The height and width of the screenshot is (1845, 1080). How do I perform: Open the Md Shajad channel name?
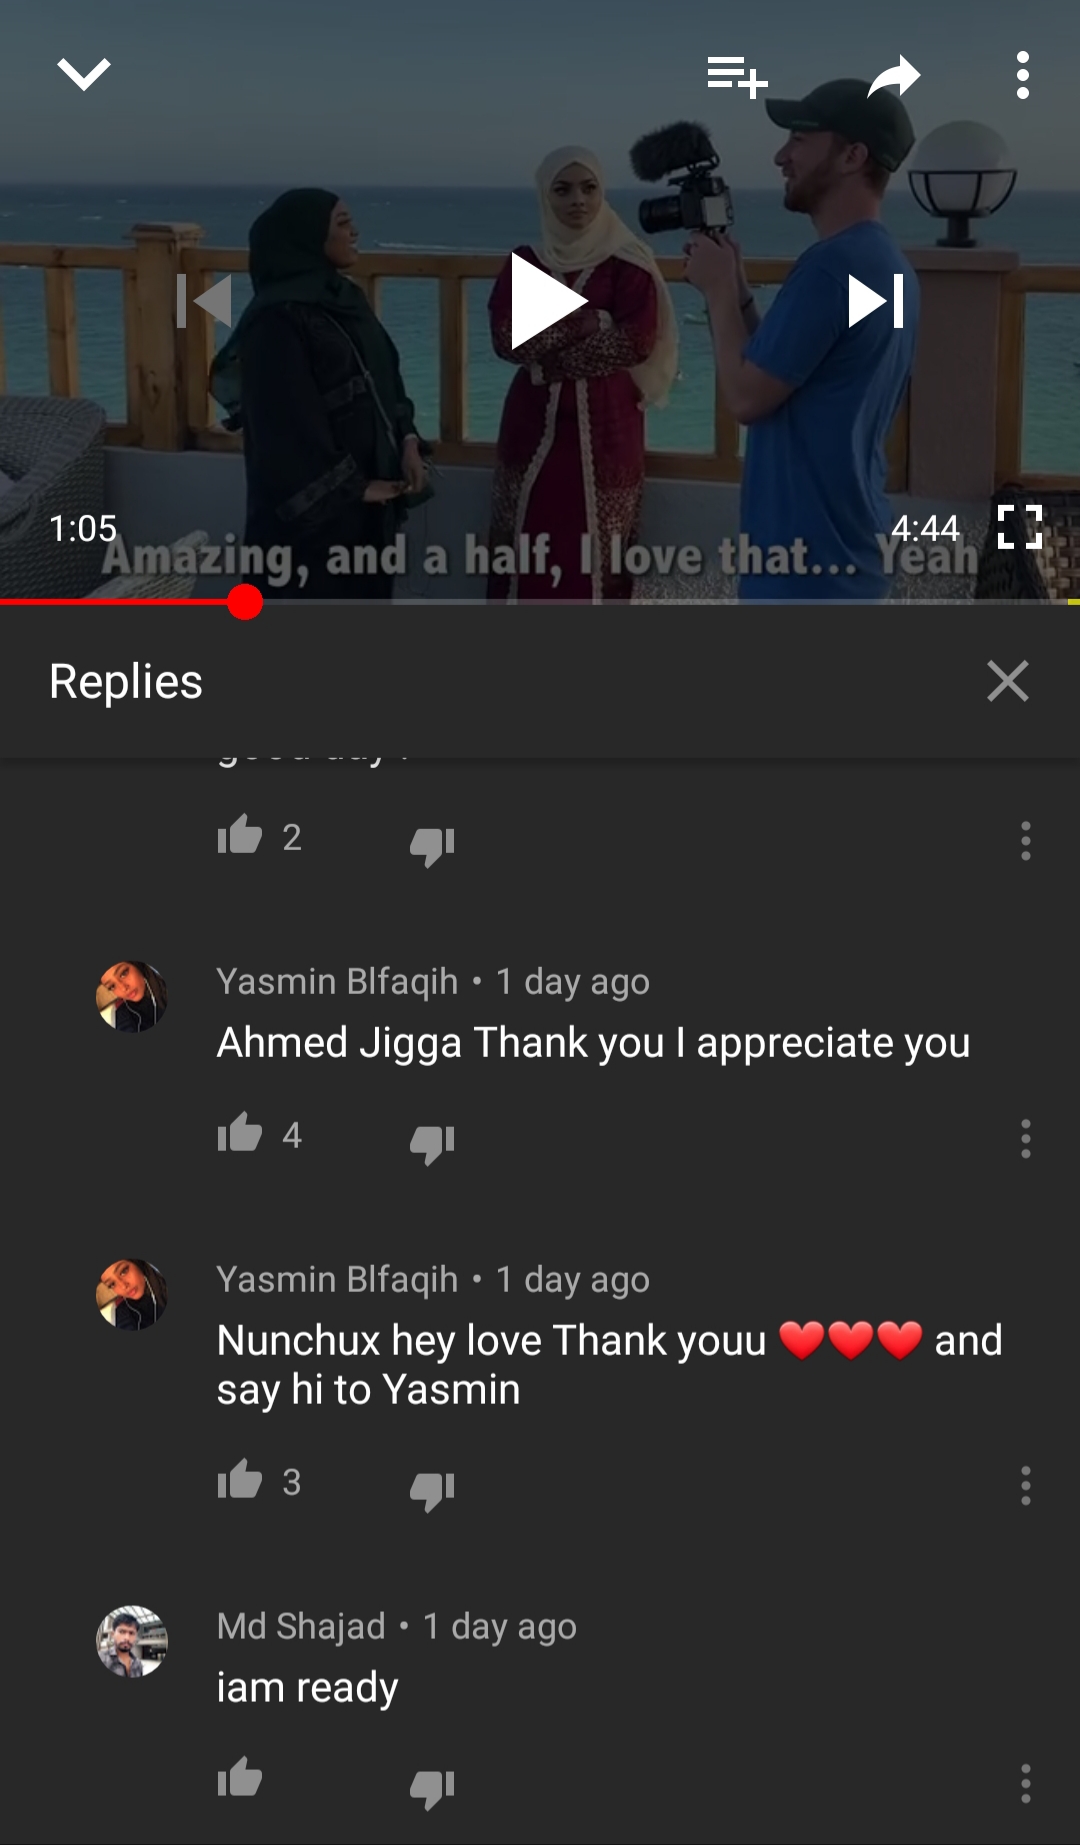(301, 1626)
